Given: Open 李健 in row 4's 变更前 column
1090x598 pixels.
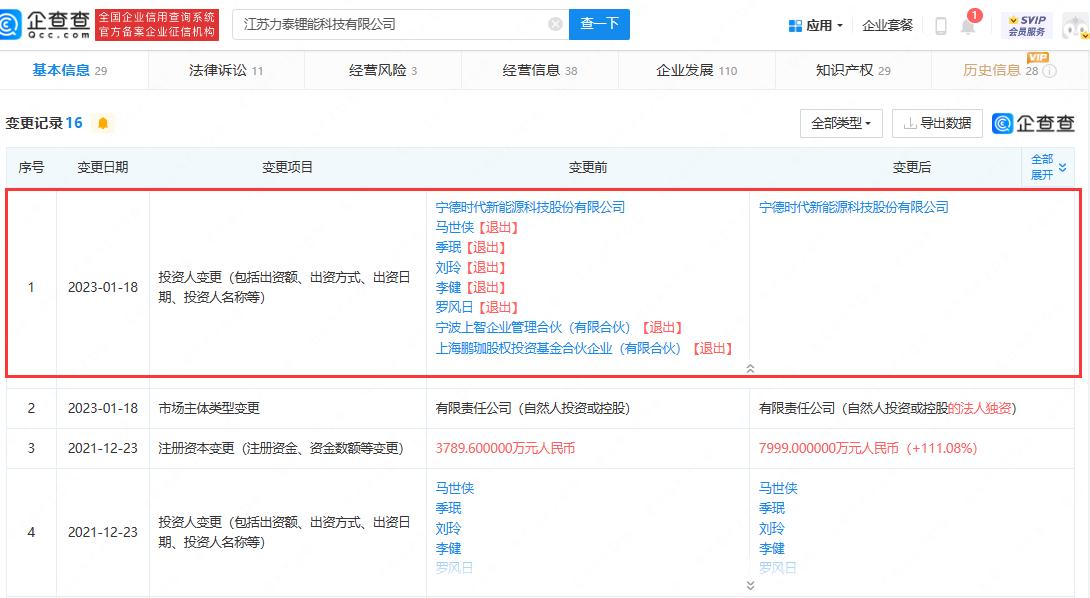Looking at the screenshot, I should pyautogui.click(x=448, y=549).
